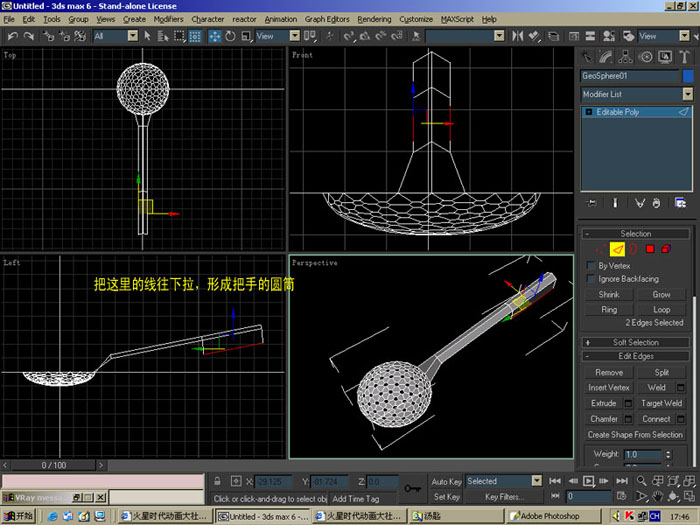The image size is (700, 525).
Task: Click Configure Modifier Sets icon
Action: tap(680, 203)
